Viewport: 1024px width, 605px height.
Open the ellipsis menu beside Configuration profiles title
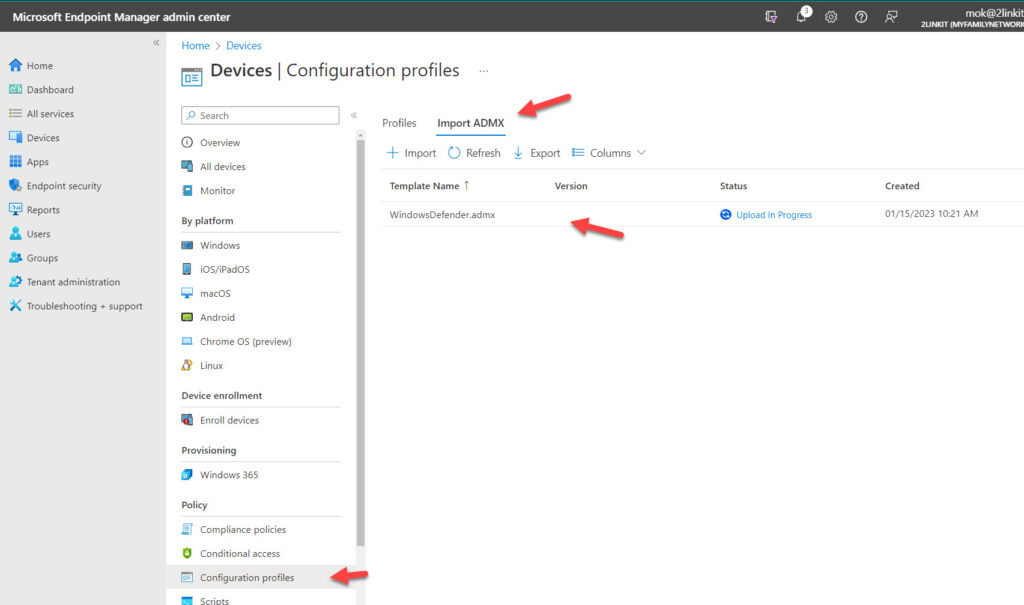(483, 71)
